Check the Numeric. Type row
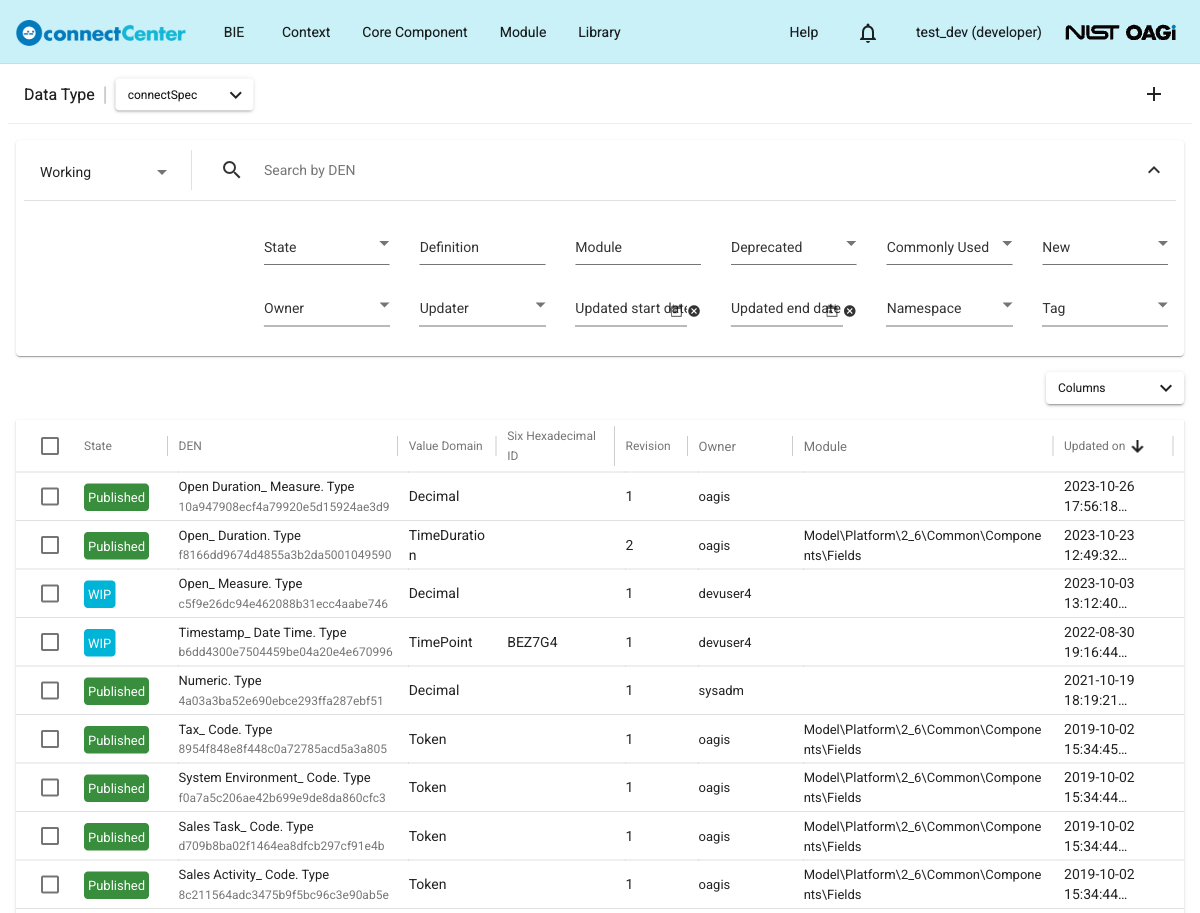This screenshot has height=913, width=1200. [x=50, y=690]
